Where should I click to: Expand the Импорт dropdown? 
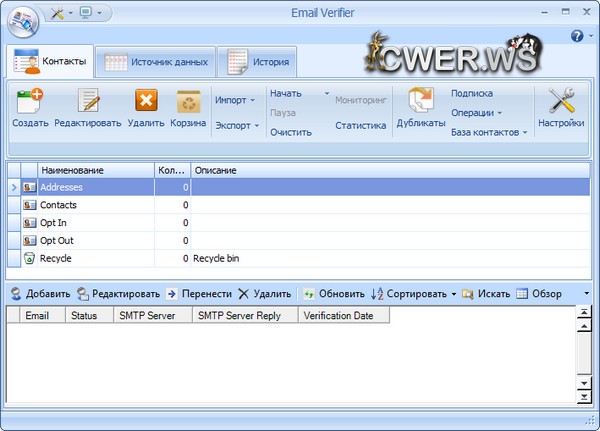pyautogui.click(x=236, y=100)
